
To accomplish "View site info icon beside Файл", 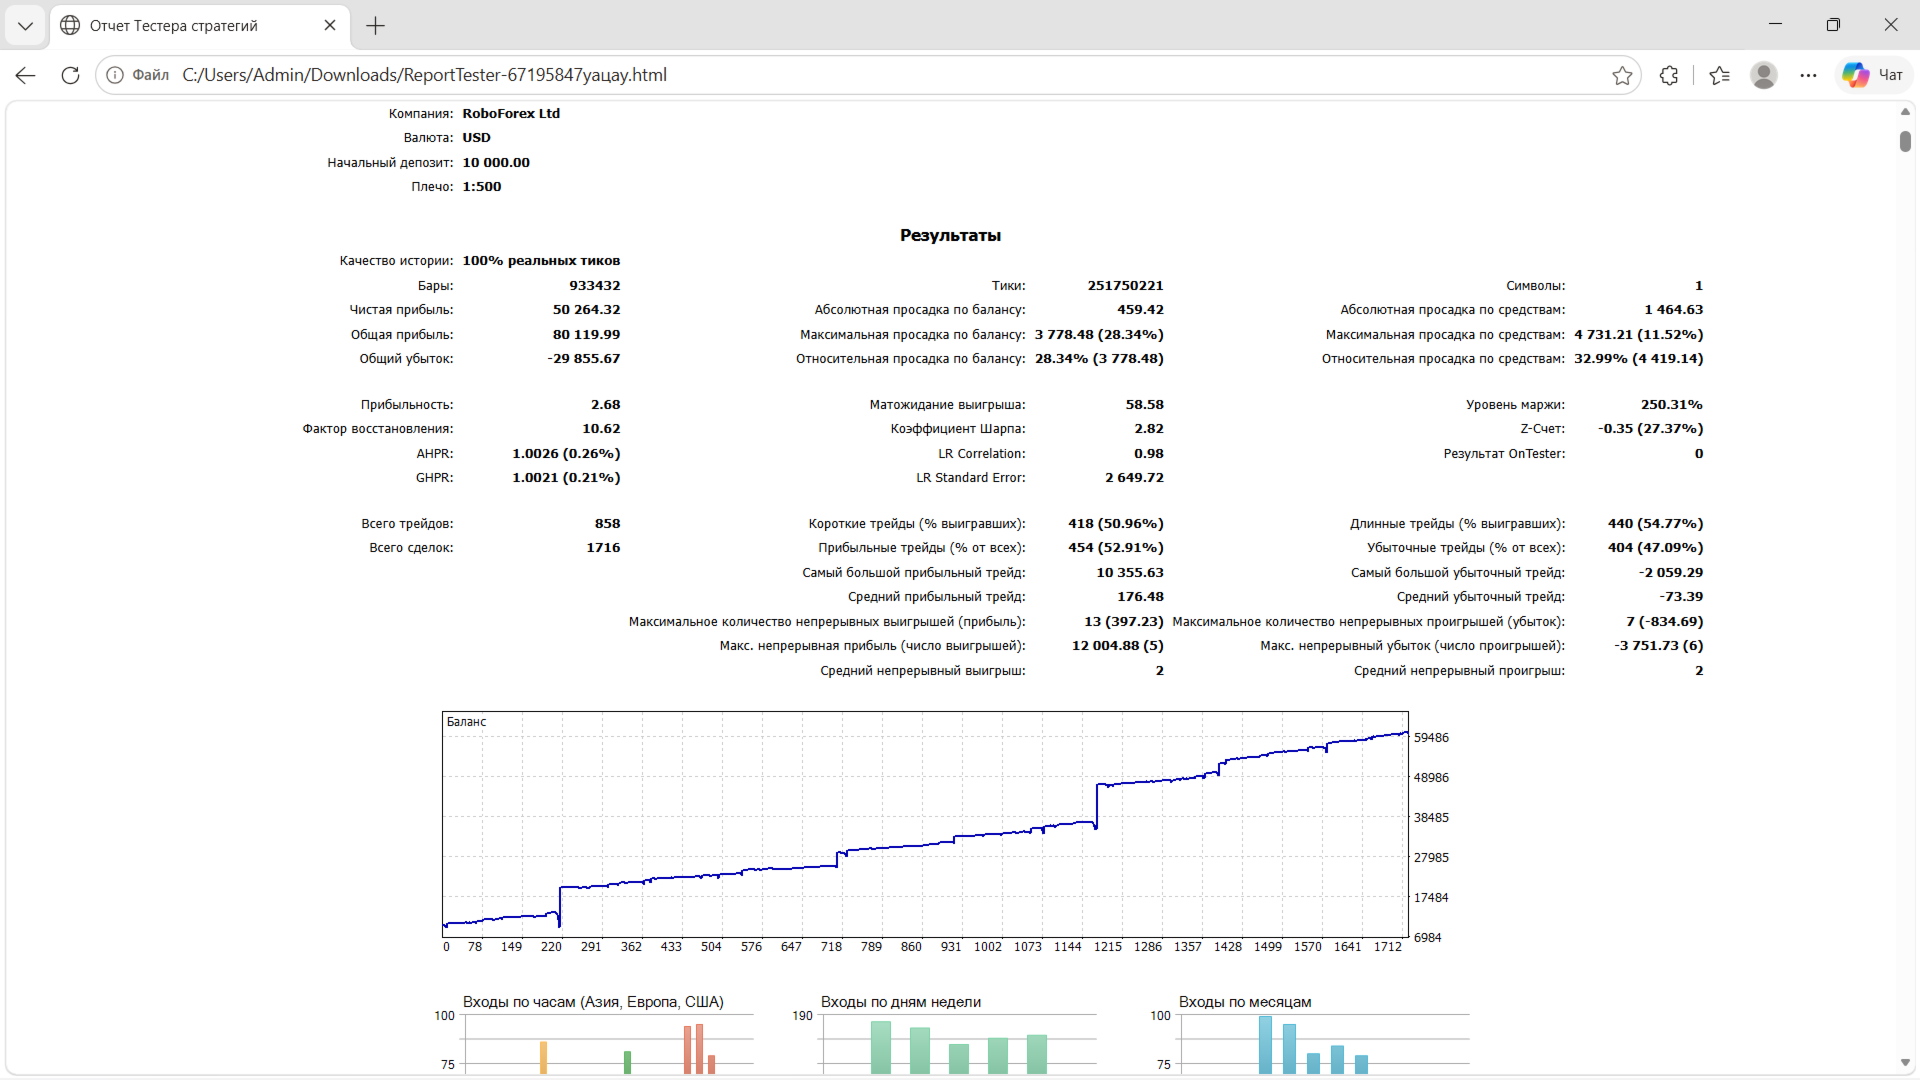I will pyautogui.click(x=115, y=75).
